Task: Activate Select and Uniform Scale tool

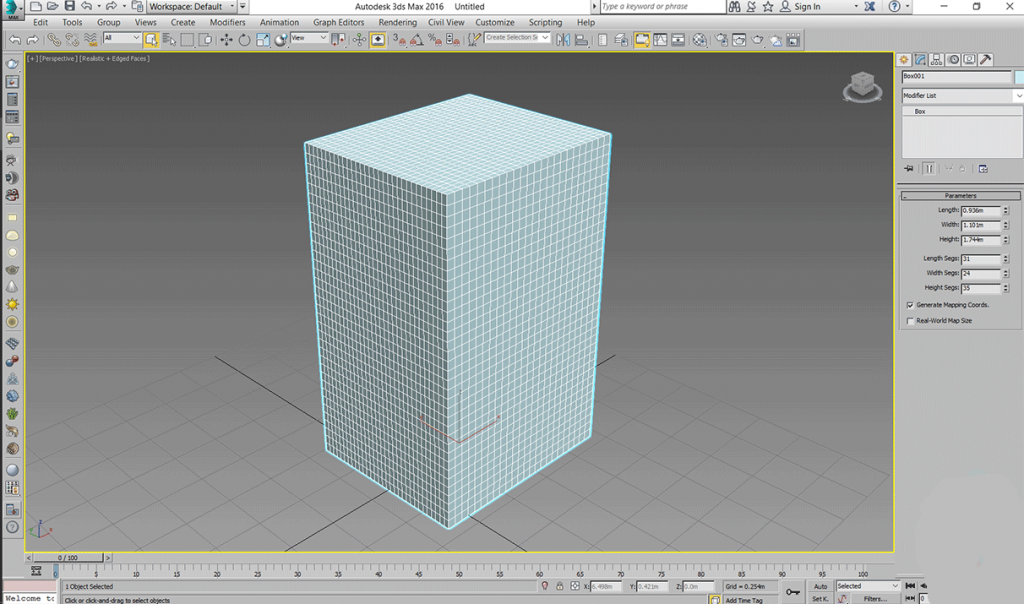Action: click(x=263, y=40)
